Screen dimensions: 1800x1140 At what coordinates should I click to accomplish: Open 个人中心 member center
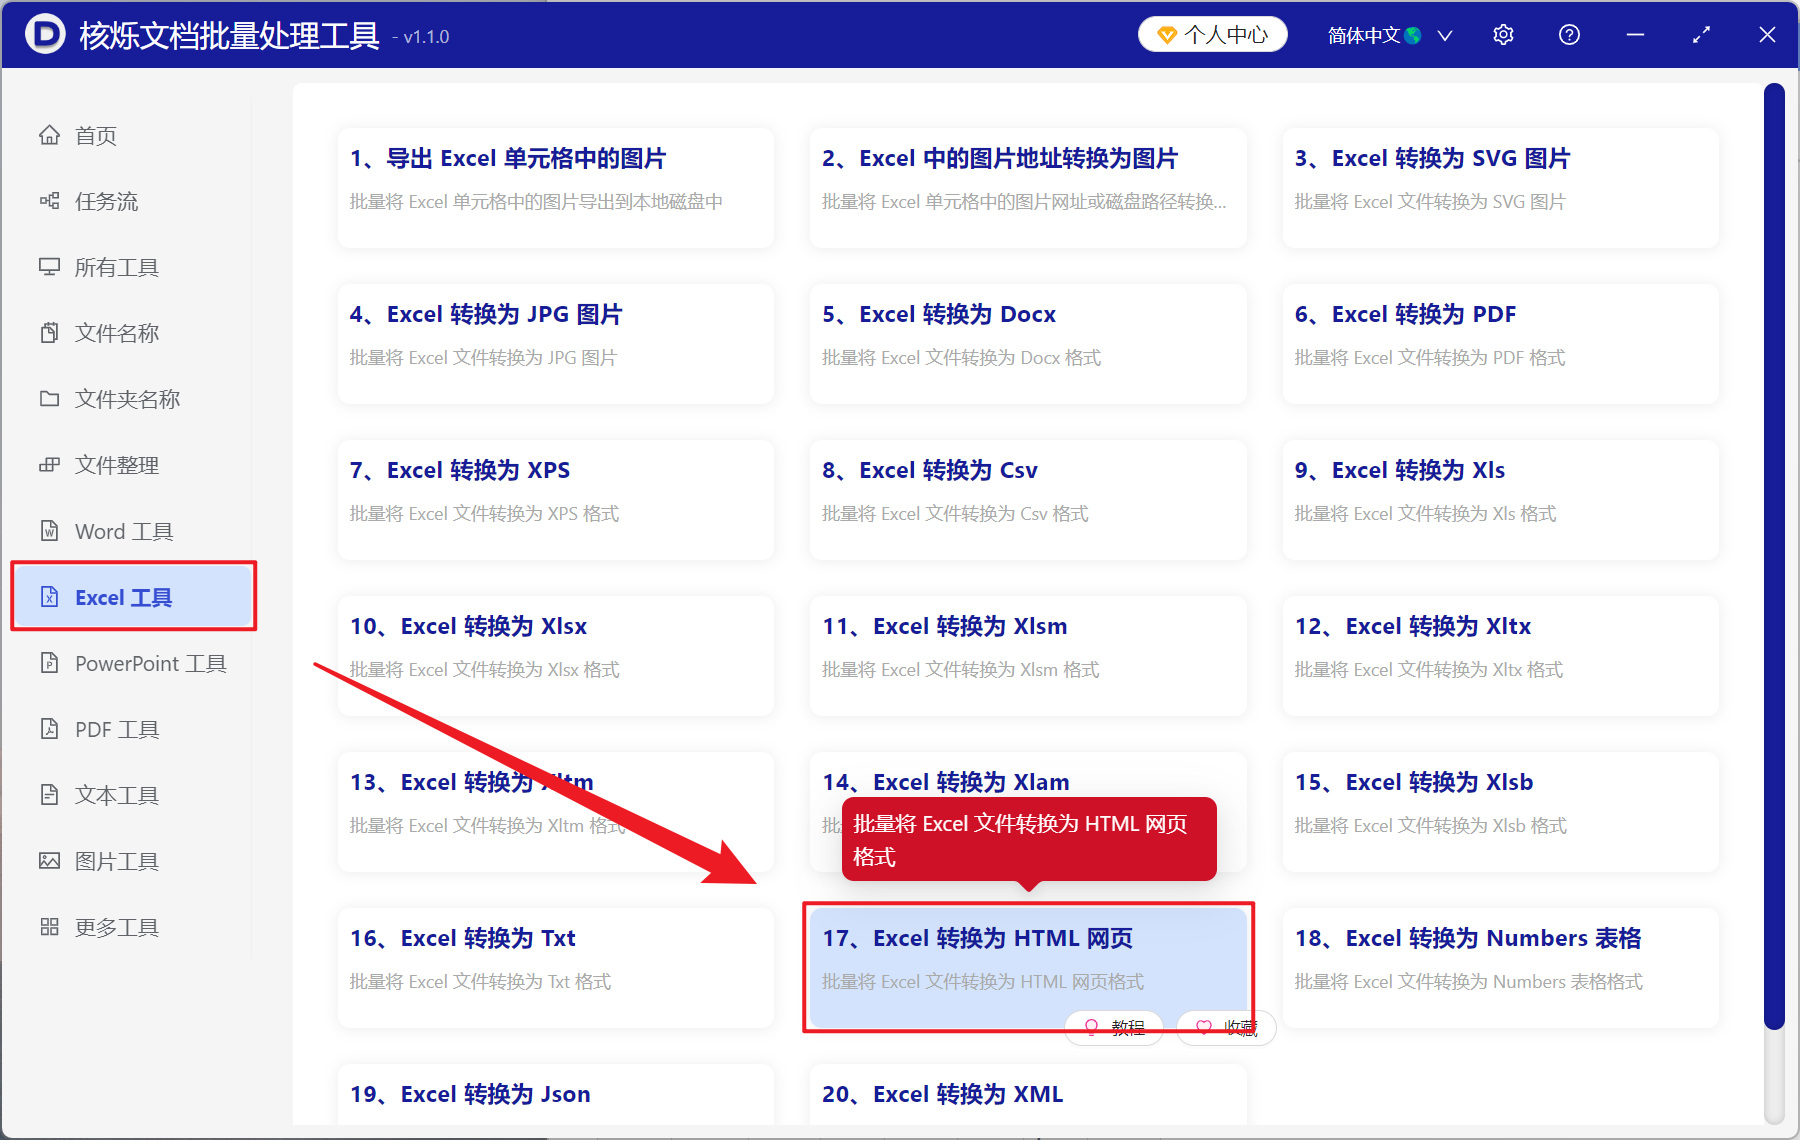click(x=1211, y=34)
